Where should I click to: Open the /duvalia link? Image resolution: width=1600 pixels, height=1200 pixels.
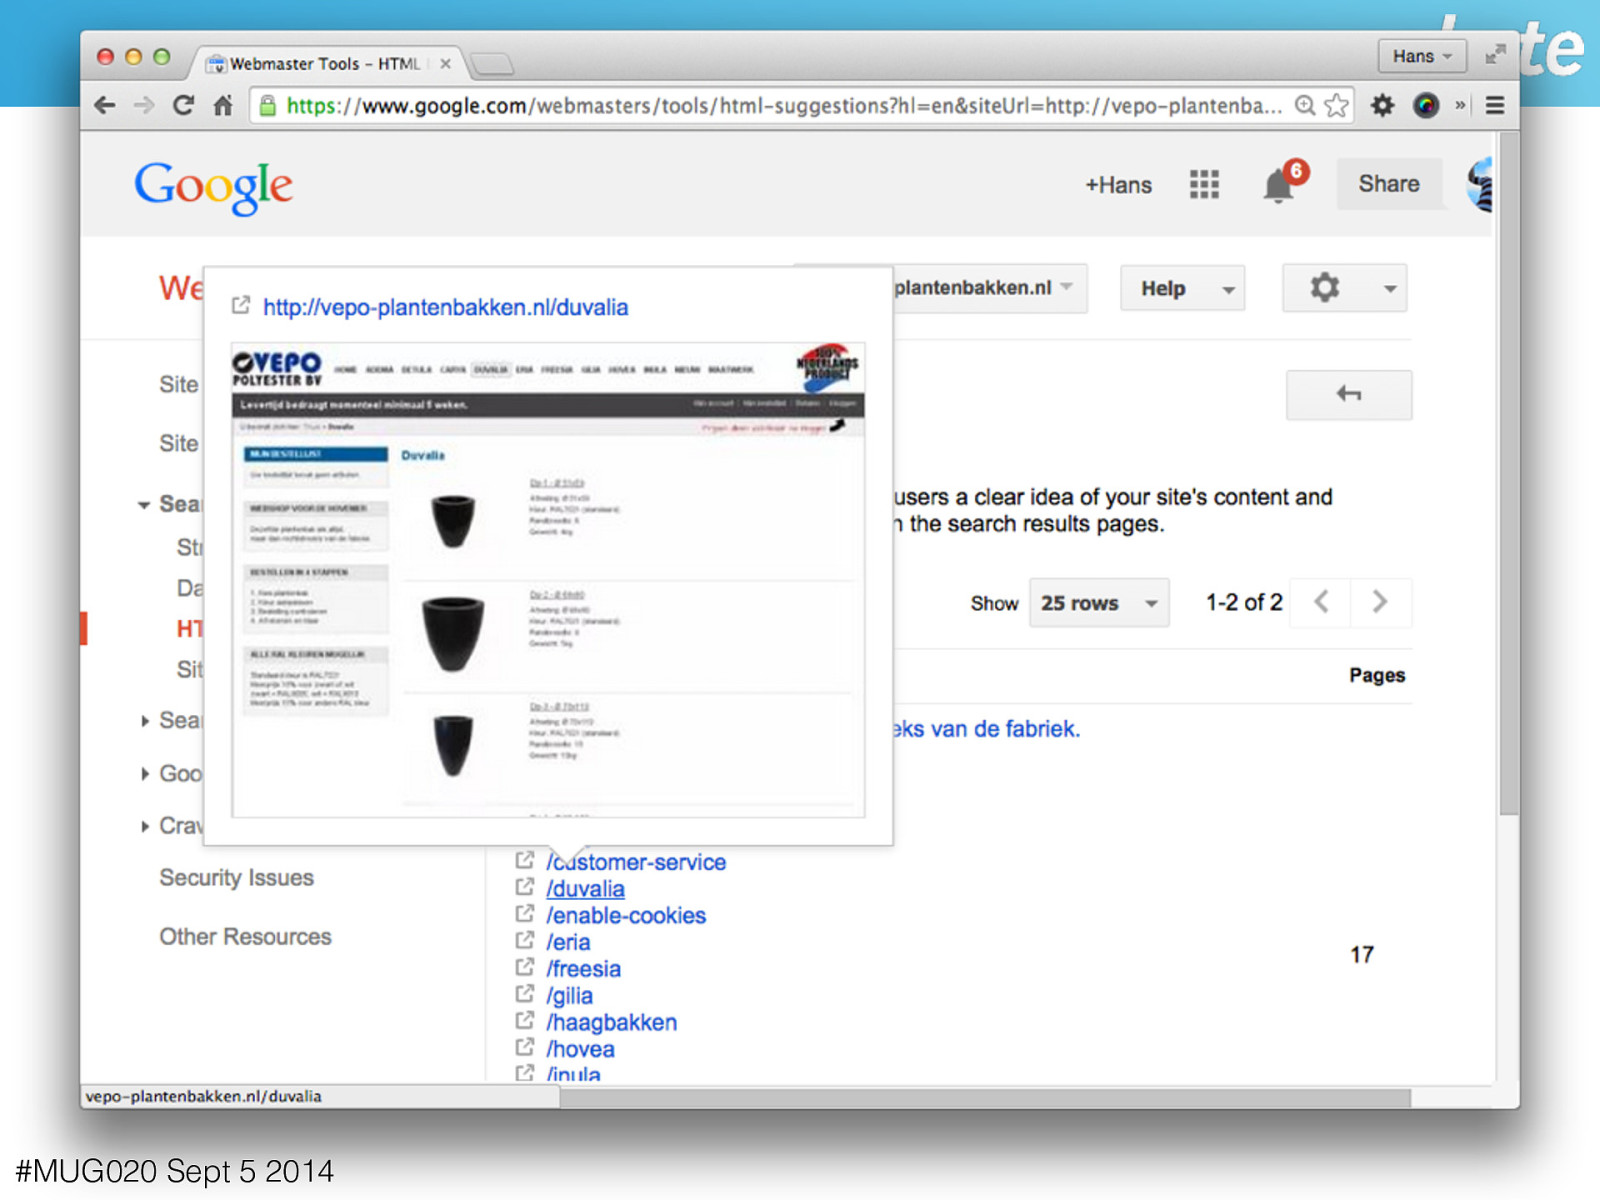click(x=585, y=889)
